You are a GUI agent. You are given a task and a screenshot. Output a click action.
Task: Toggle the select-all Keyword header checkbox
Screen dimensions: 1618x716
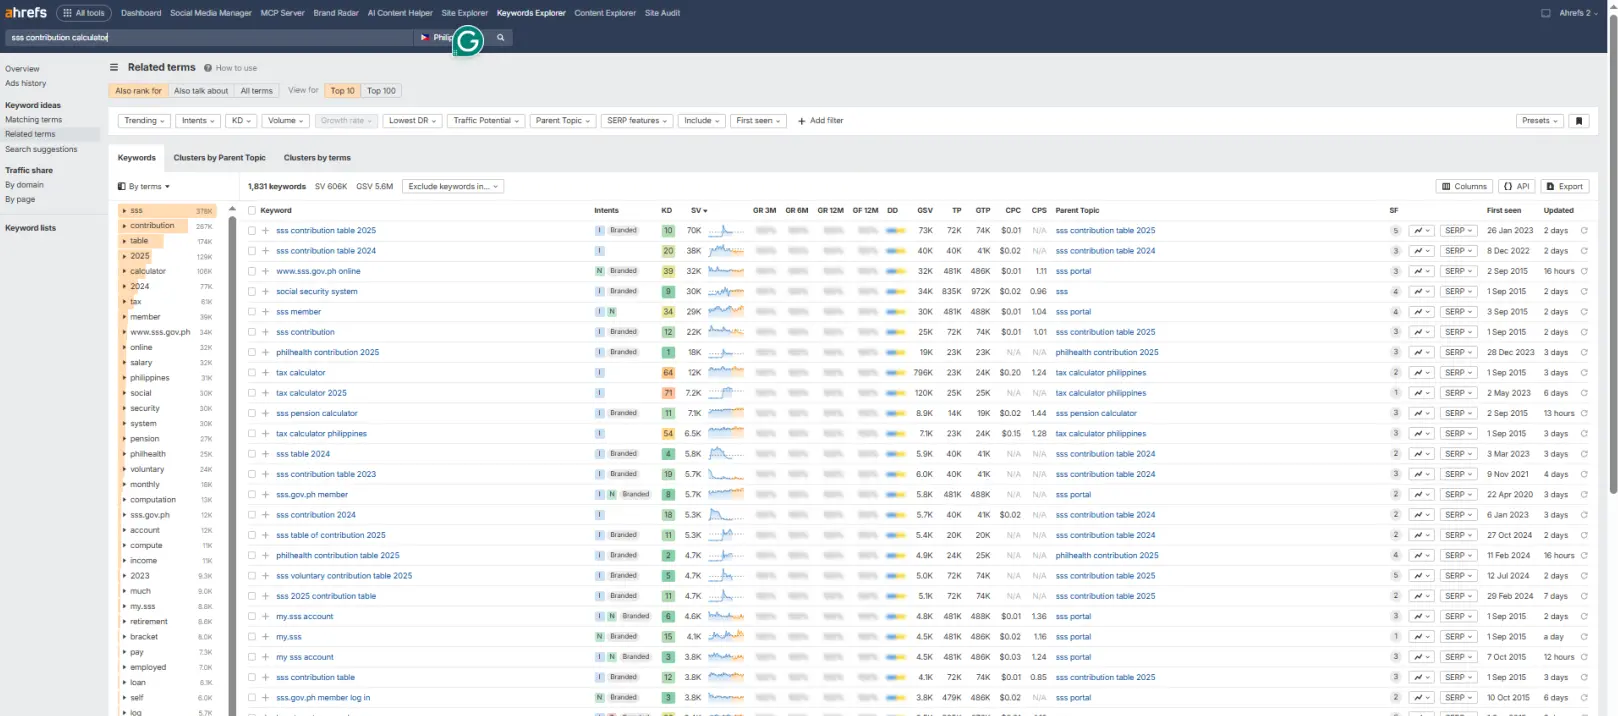pos(252,210)
